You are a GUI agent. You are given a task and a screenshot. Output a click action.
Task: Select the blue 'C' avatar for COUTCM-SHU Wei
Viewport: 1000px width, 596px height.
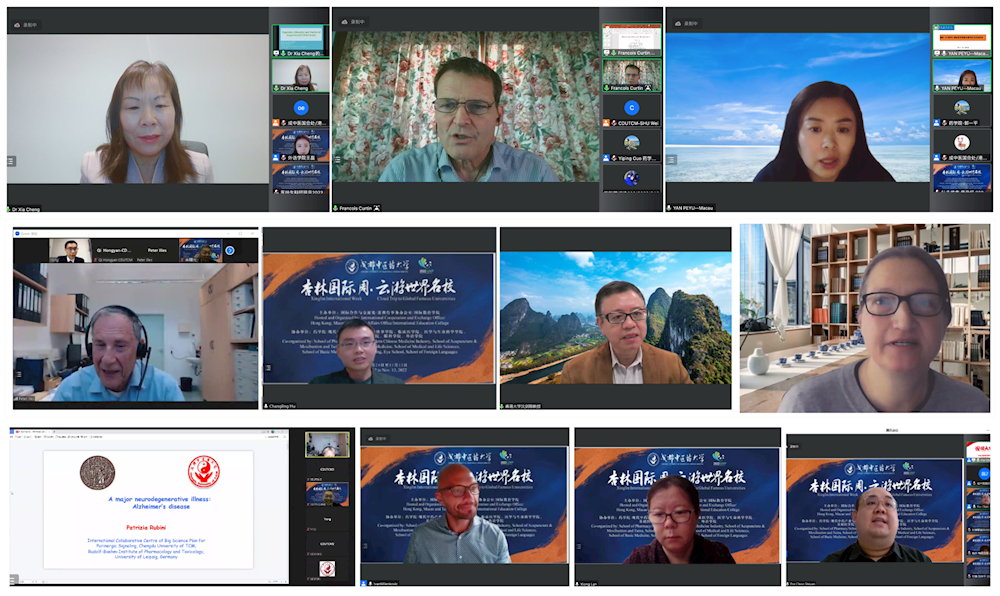631,108
